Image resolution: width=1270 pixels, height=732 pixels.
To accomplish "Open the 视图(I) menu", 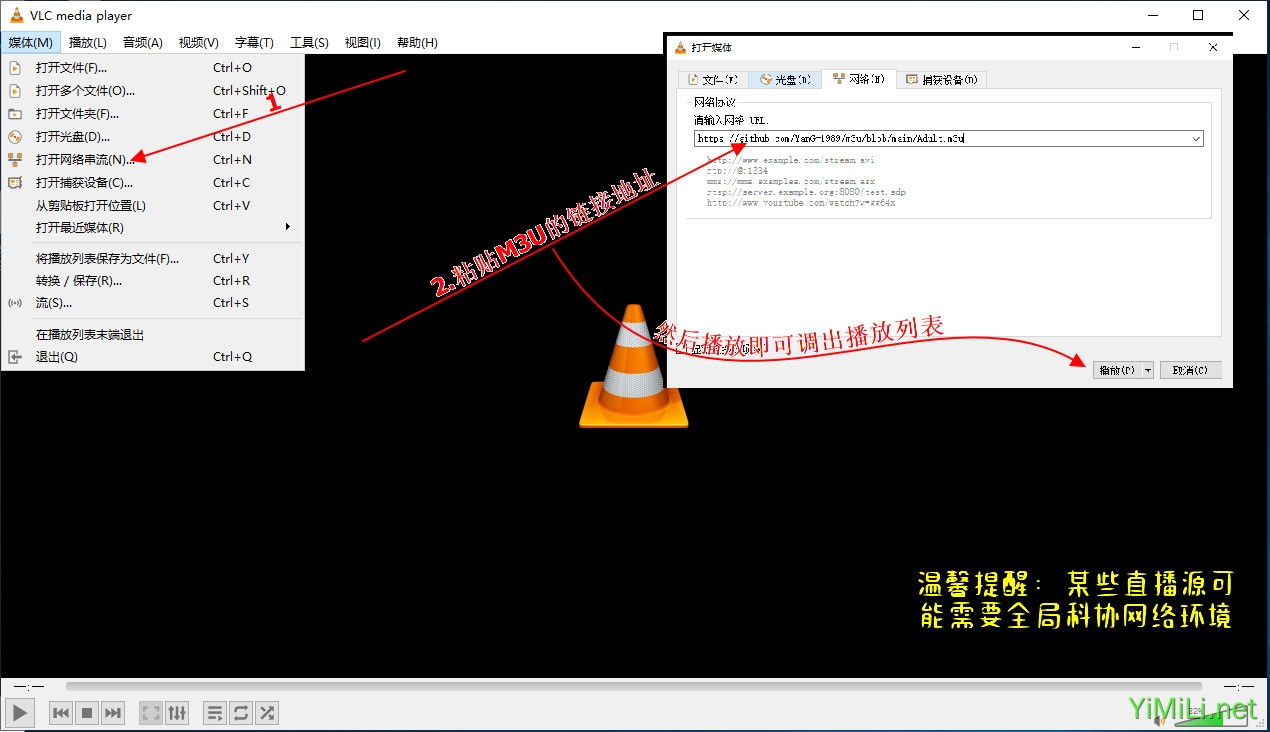I will 363,42.
